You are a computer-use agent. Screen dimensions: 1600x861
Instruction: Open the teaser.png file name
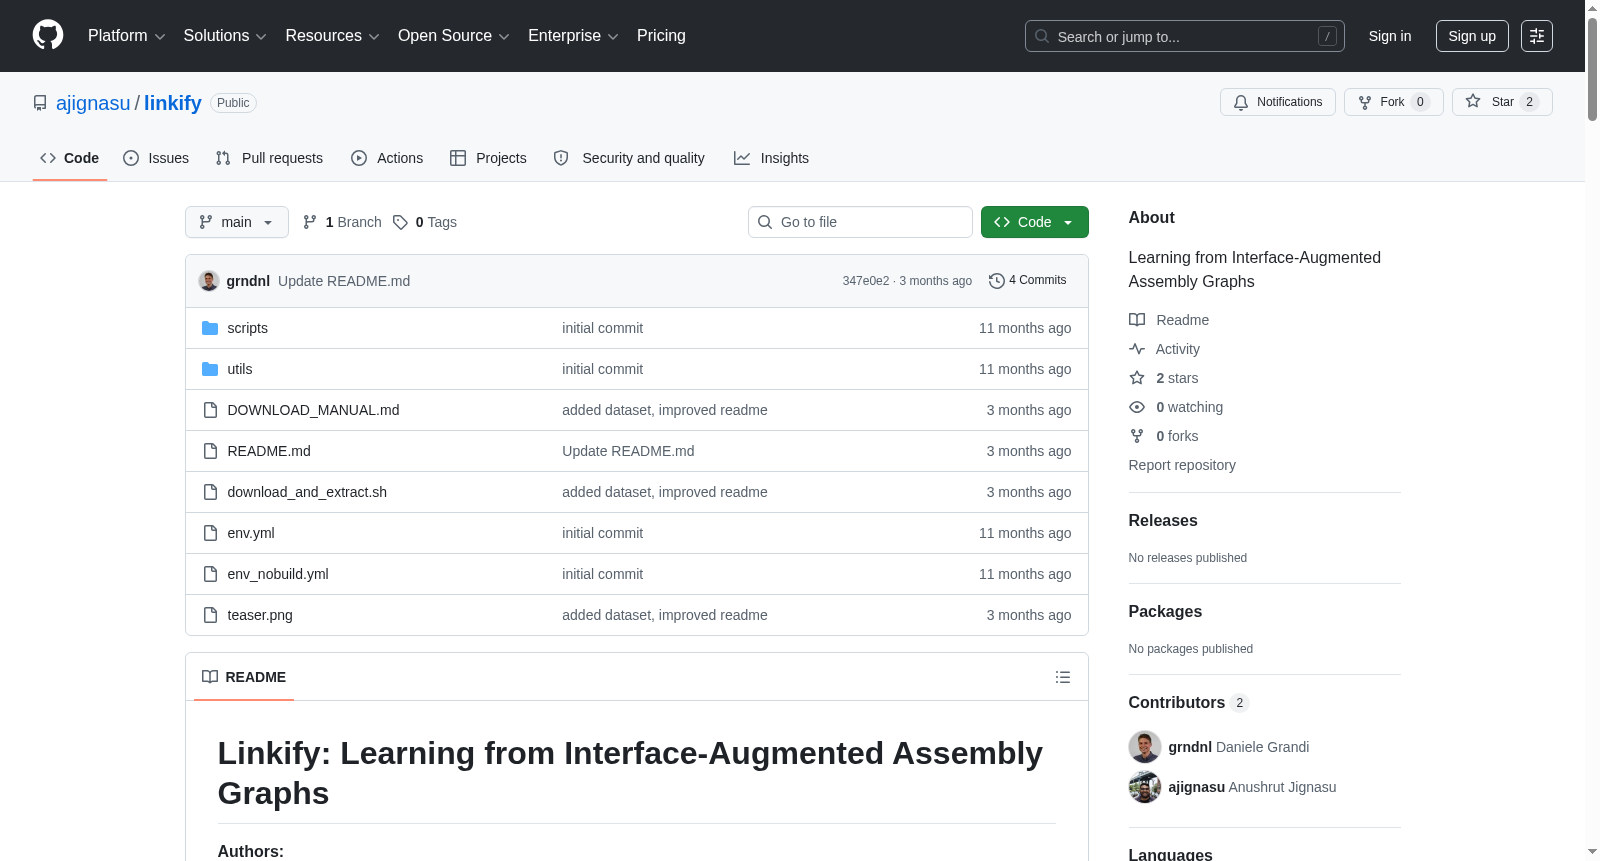click(x=260, y=615)
